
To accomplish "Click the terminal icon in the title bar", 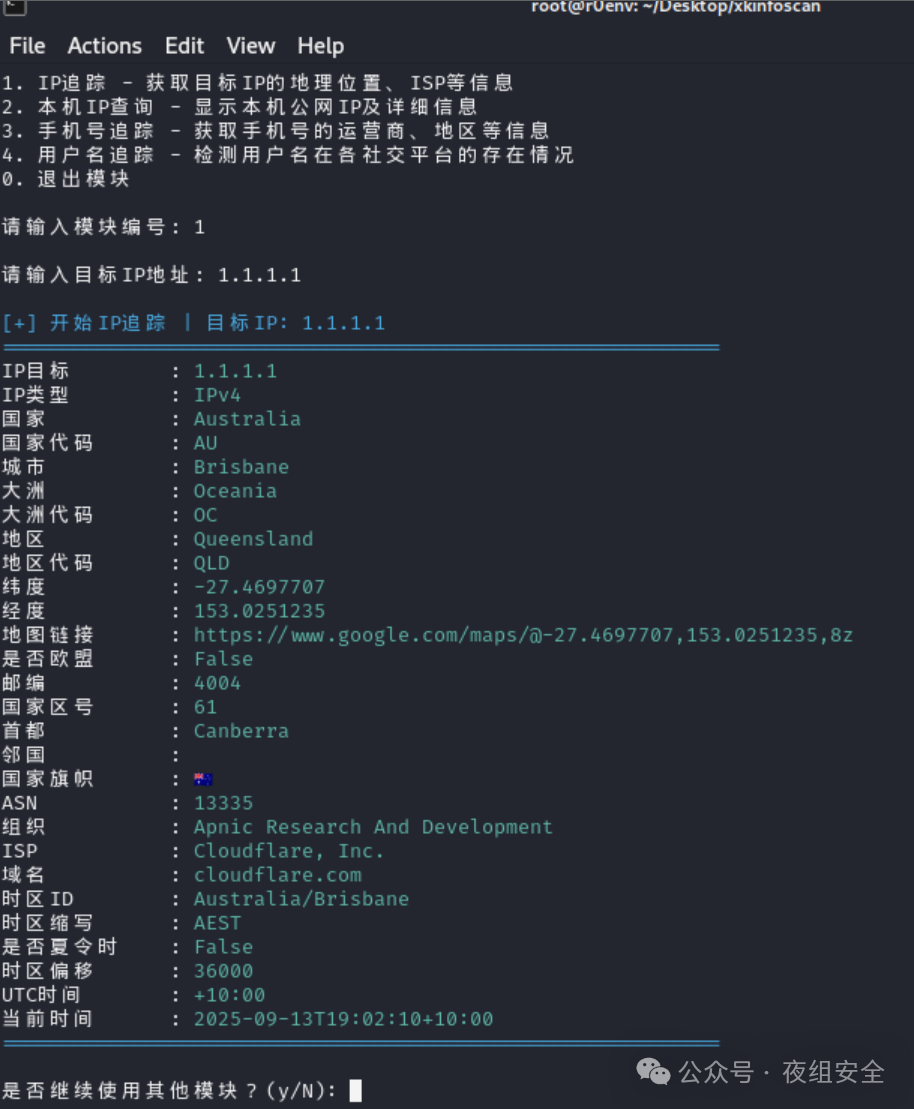I will click(x=13, y=7).
